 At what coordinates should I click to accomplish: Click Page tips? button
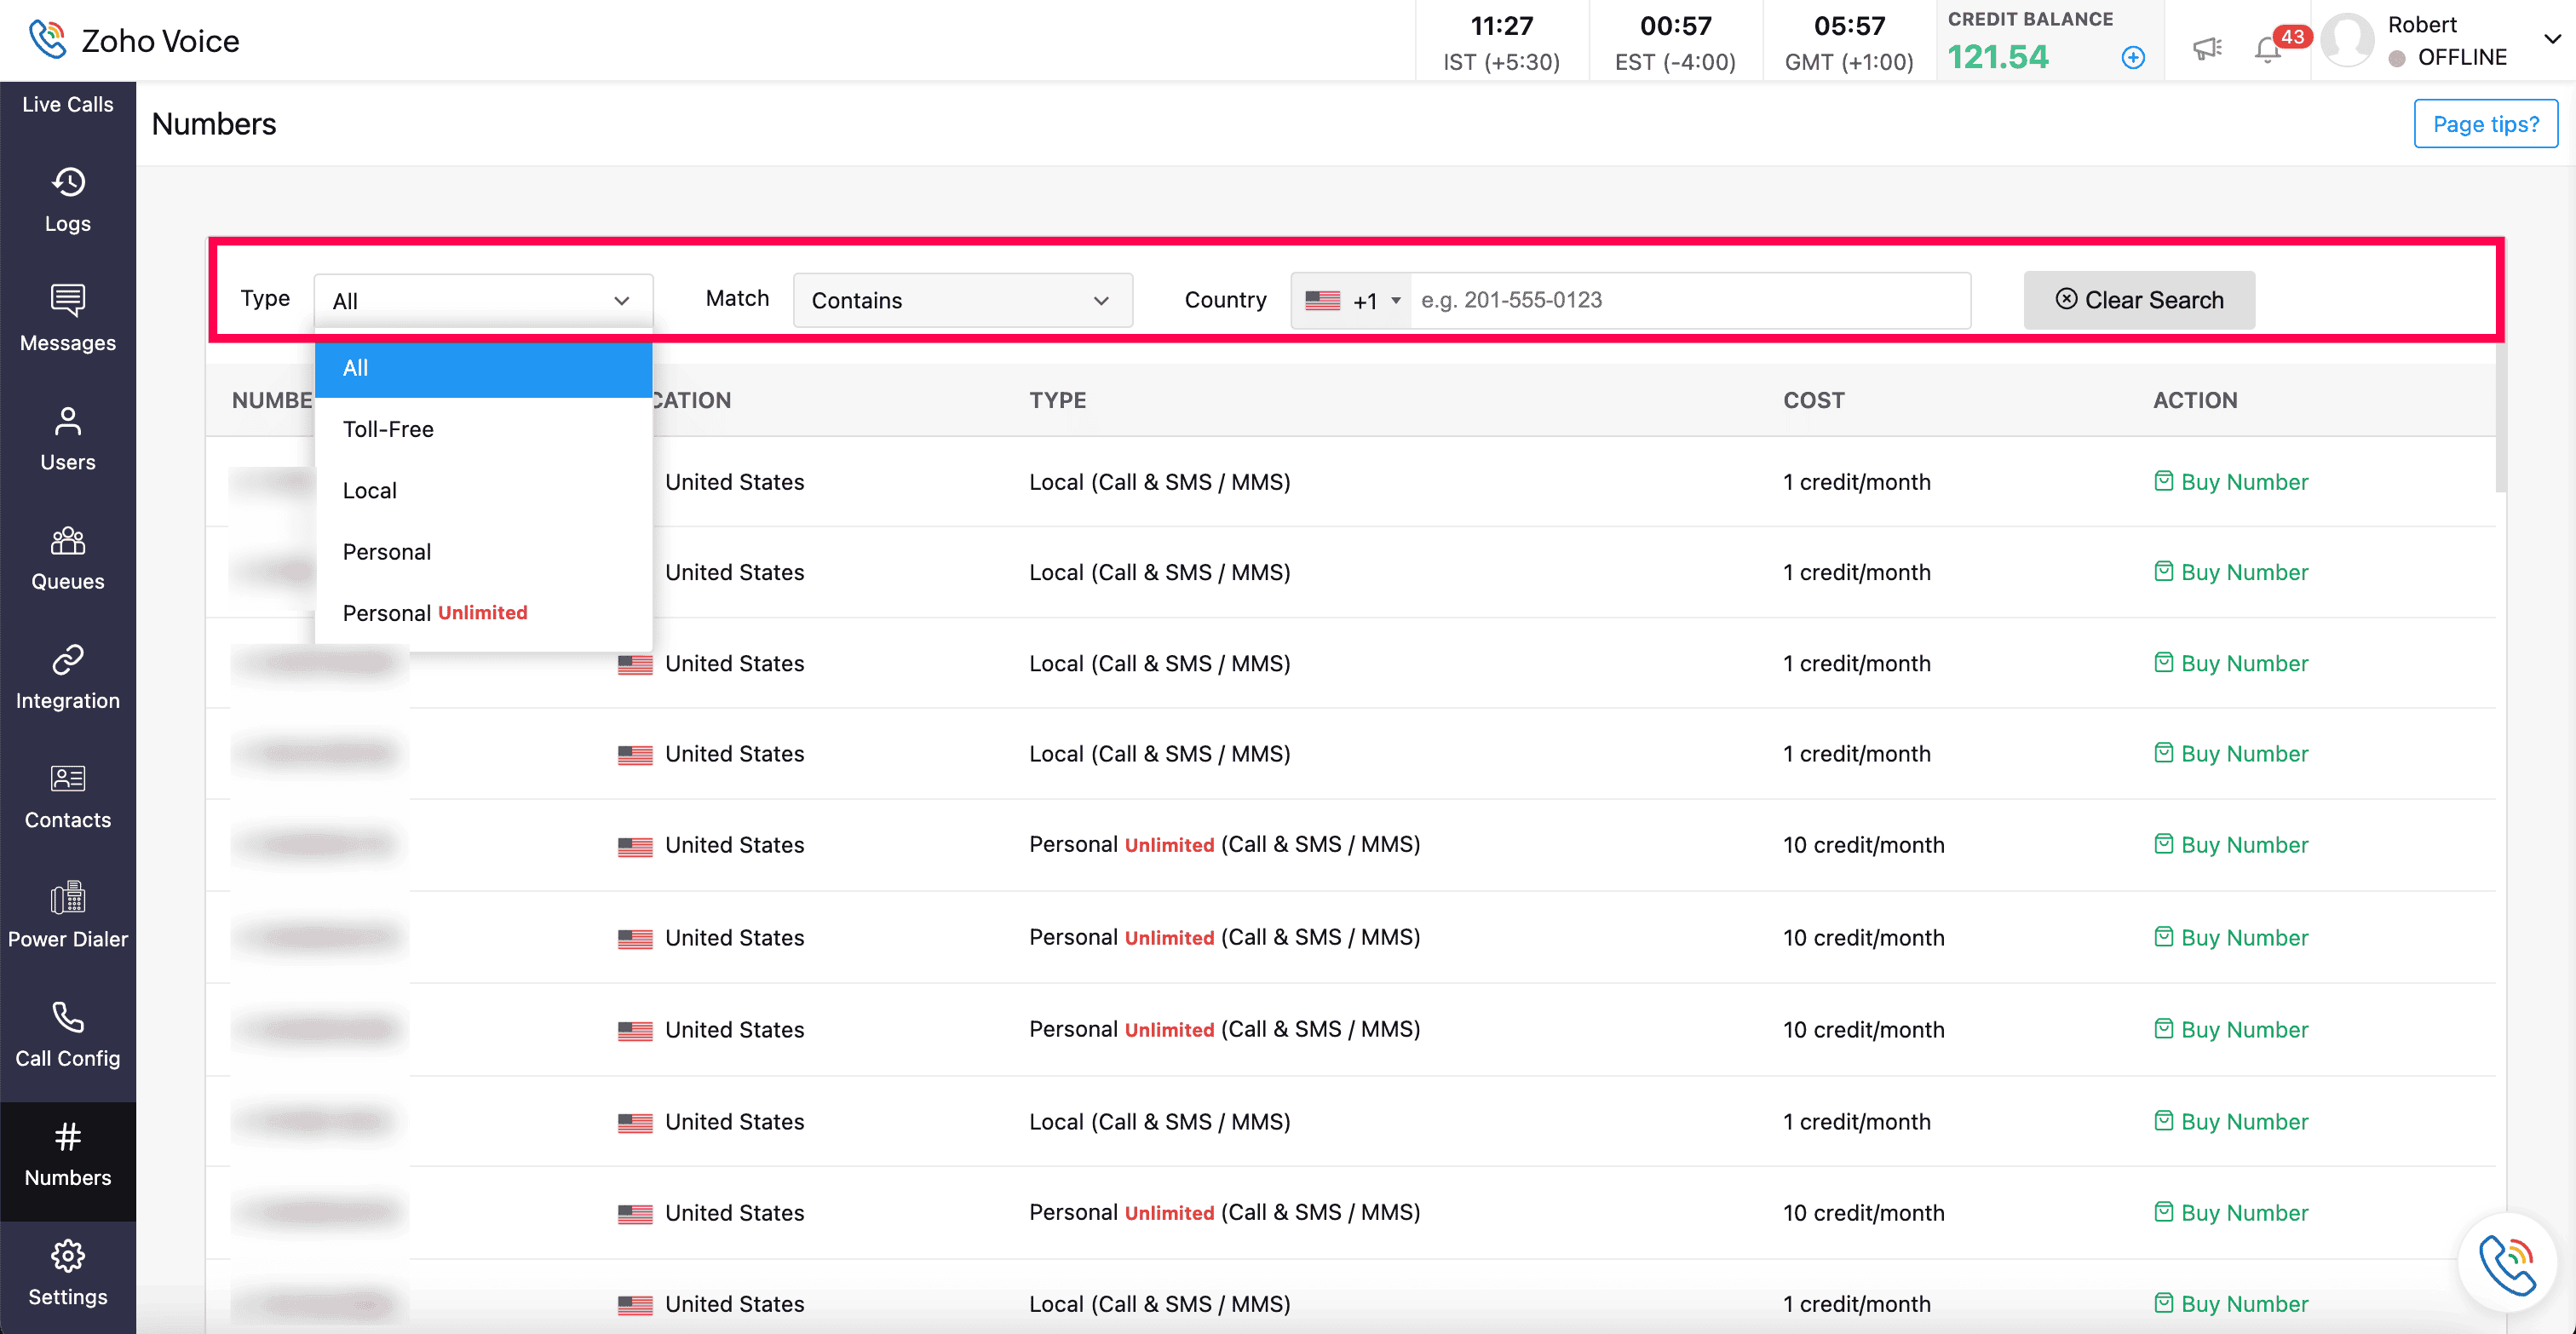click(x=2485, y=124)
